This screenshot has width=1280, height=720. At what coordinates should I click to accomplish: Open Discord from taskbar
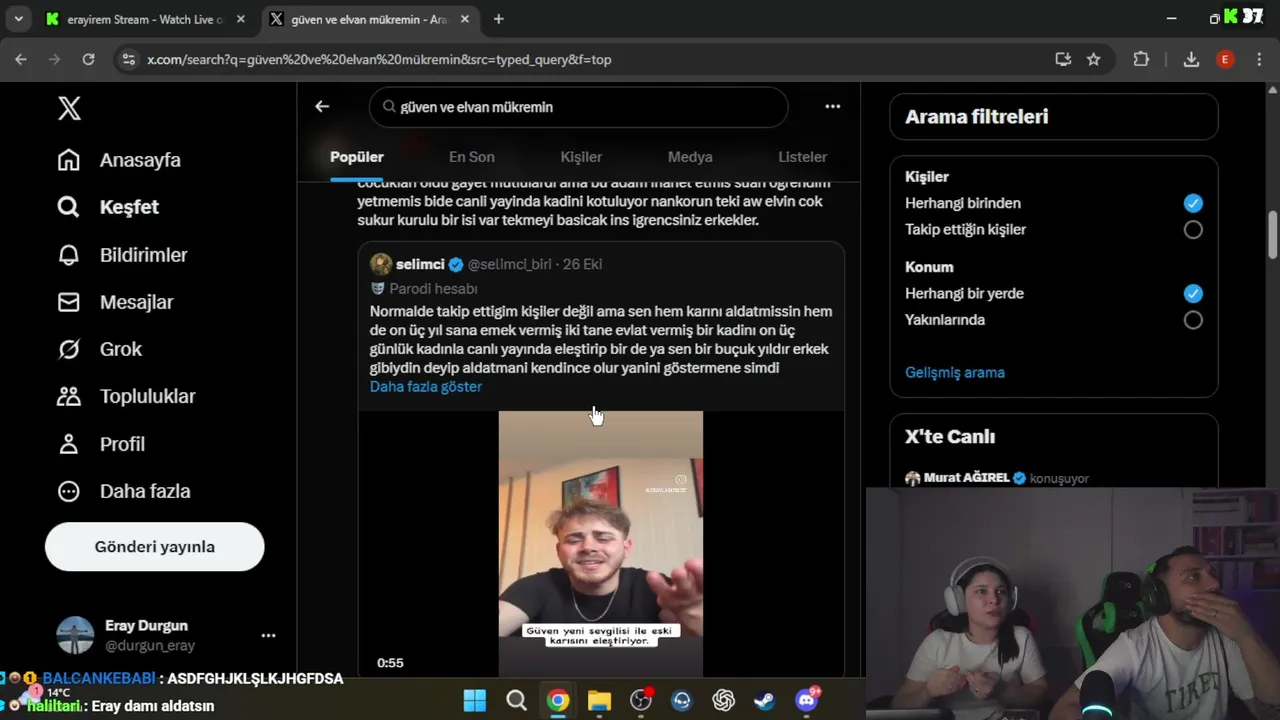coord(806,700)
